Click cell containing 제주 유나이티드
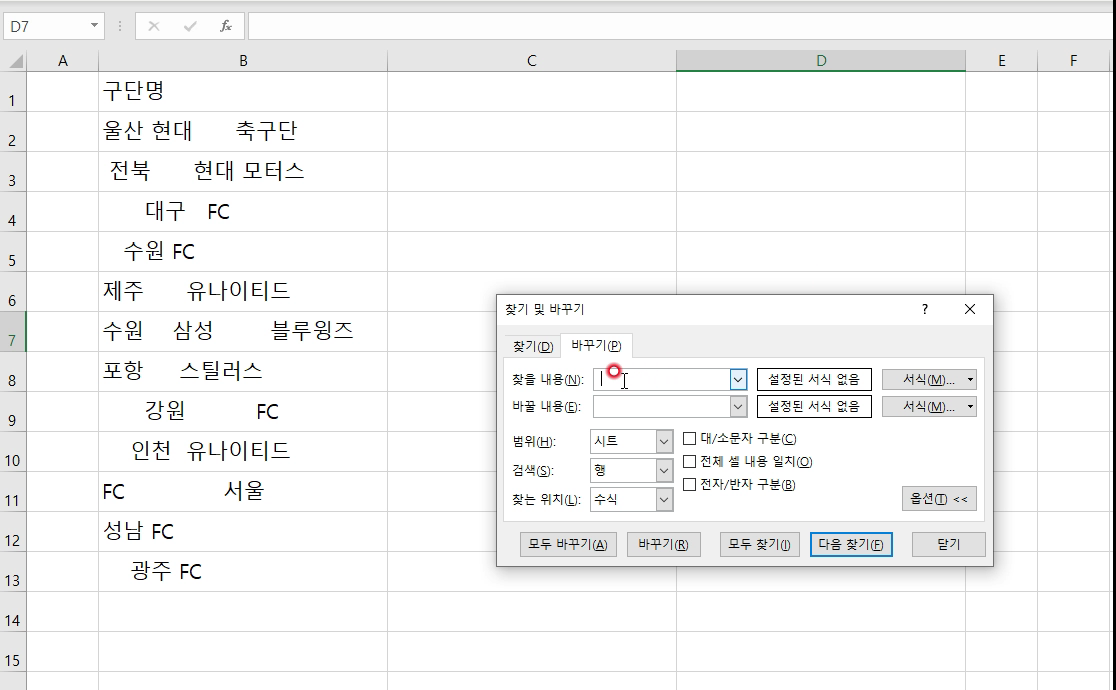The height and width of the screenshot is (690, 1116). [243, 291]
